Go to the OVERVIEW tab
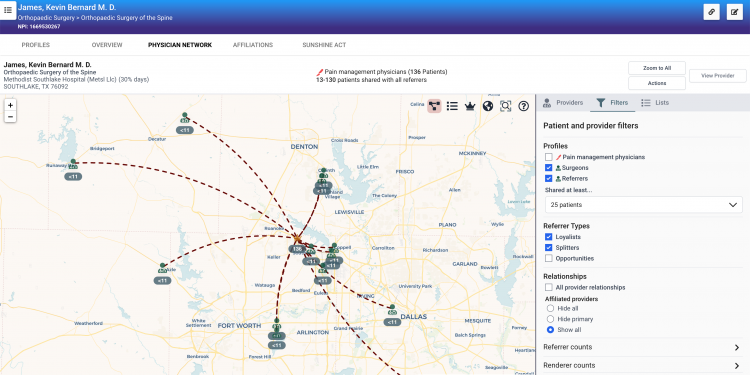The height and width of the screenshot is (375, 750). click(x=107, y=45)
